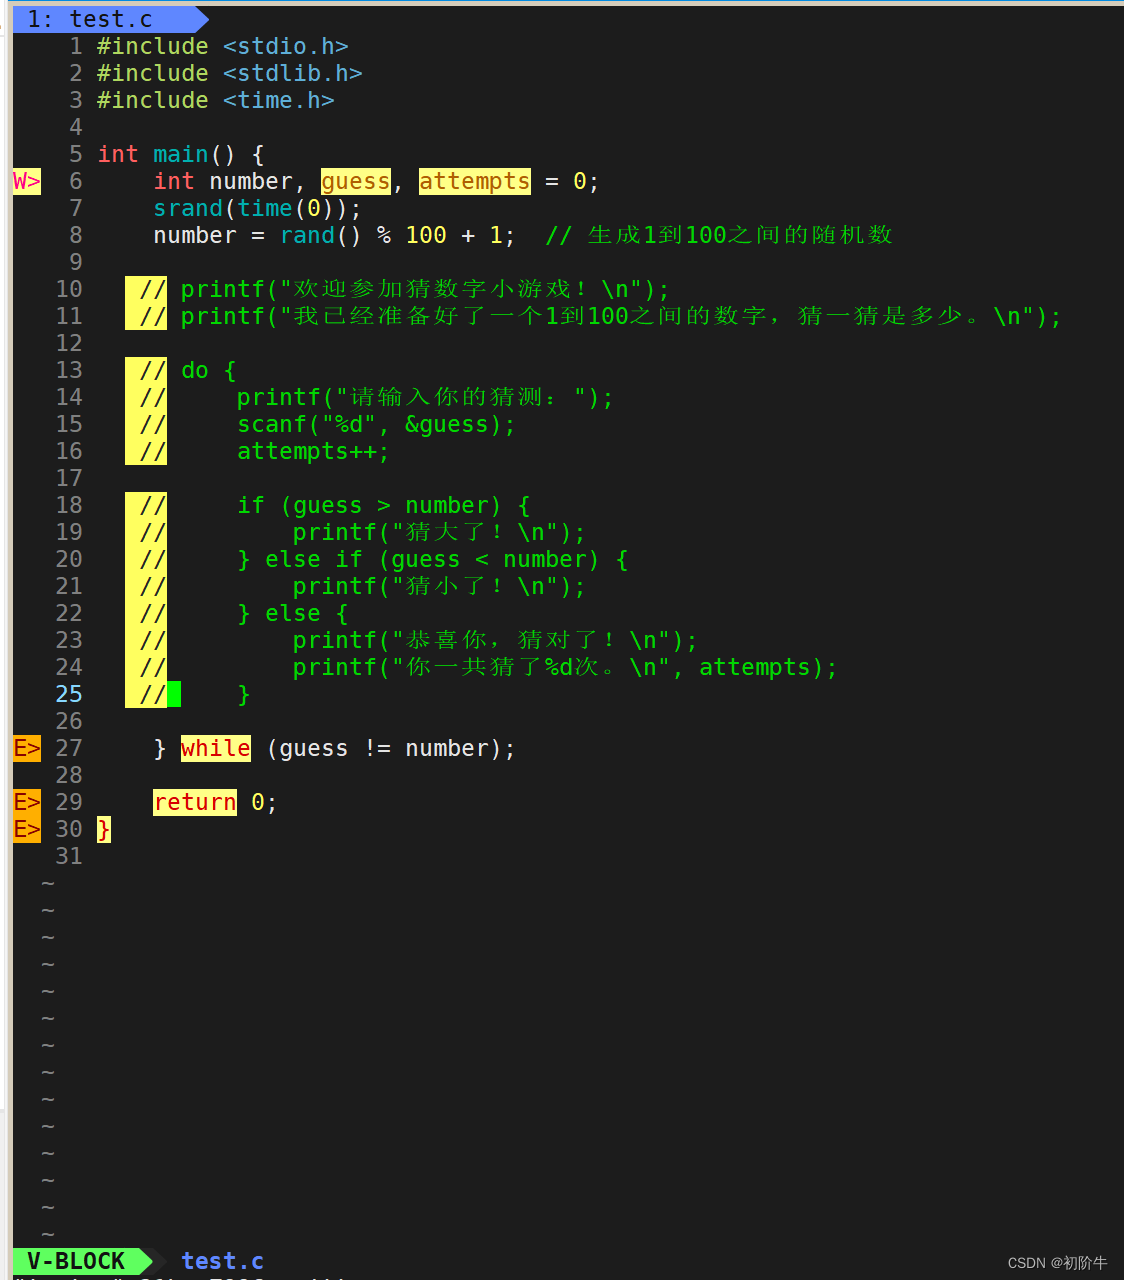Image resolution: width=1124 pixels, height=1280 pixels.
Task: Click the commented 'do {' on line 13
Action: (208, 370)
